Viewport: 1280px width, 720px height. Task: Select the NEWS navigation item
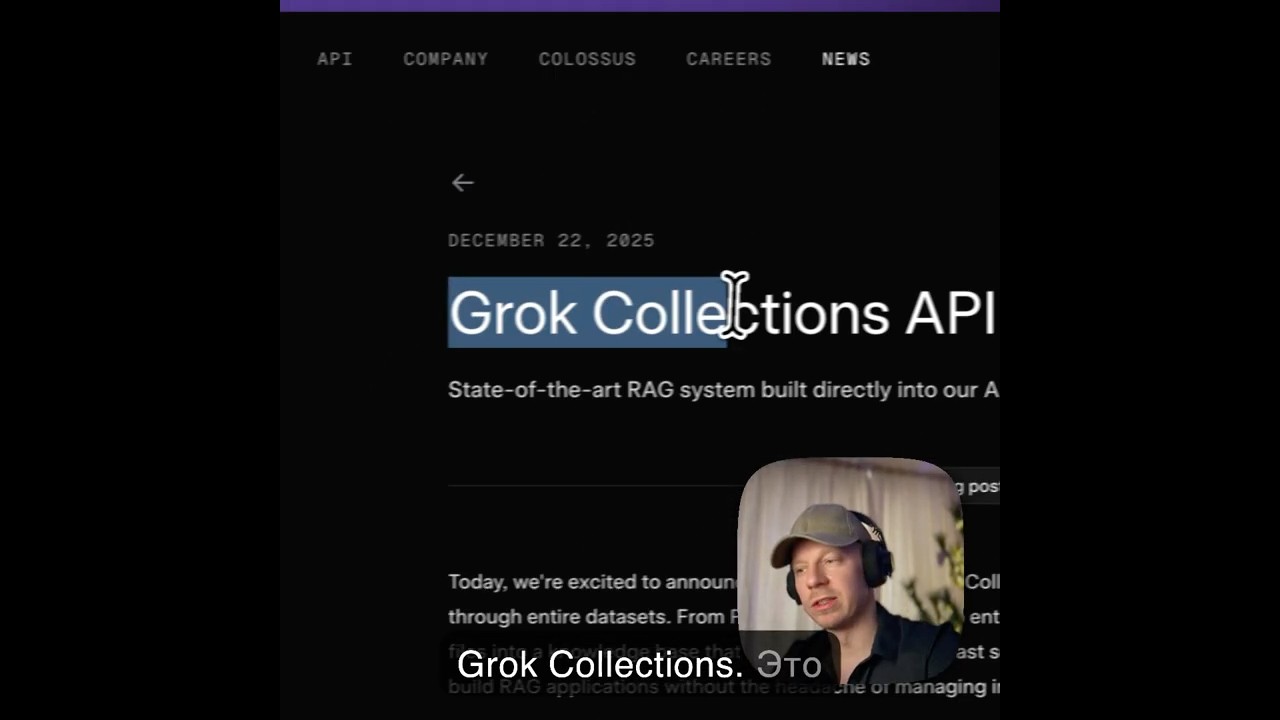point(846,59)
